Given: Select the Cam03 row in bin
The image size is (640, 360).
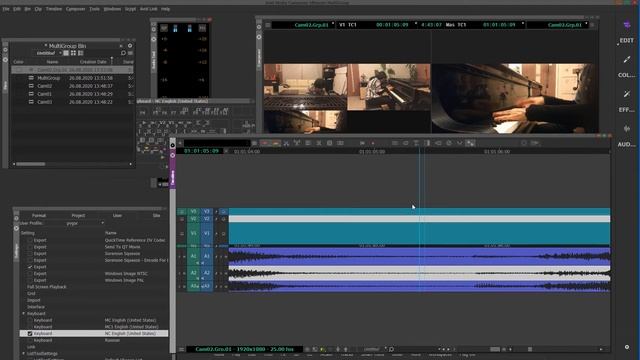Looking at the screenshot, I should (x=72, y=102).
